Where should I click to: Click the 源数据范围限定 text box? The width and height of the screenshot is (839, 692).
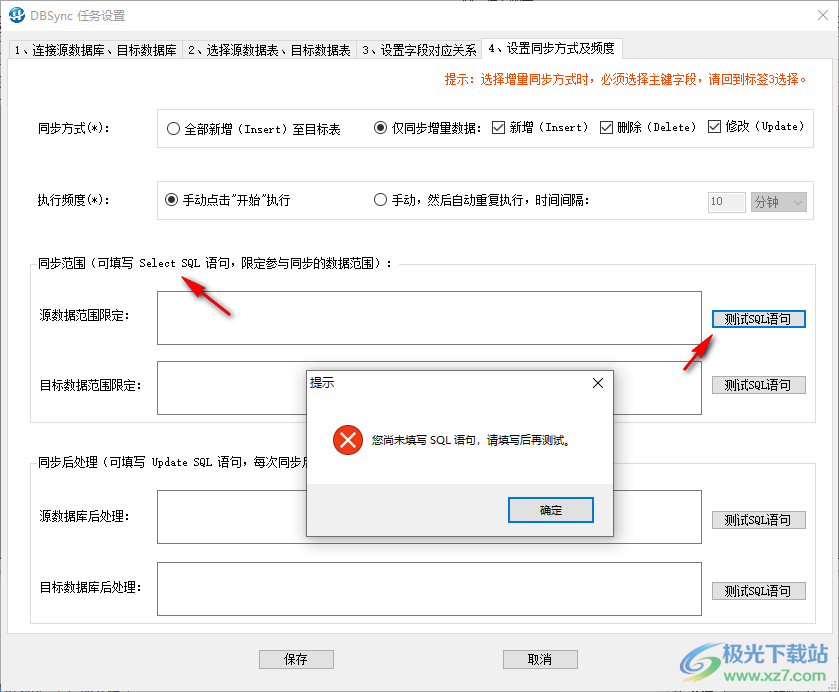(x=429, y=318)
